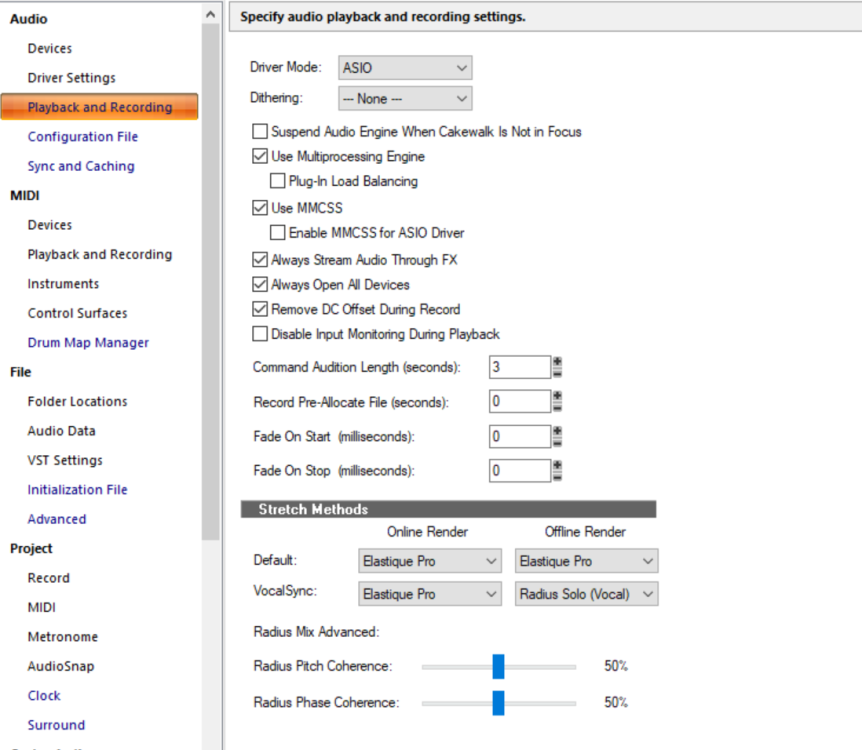Open the Drum Map Manager page
This screenshot has width=862, height=750.
coord(88,343)
